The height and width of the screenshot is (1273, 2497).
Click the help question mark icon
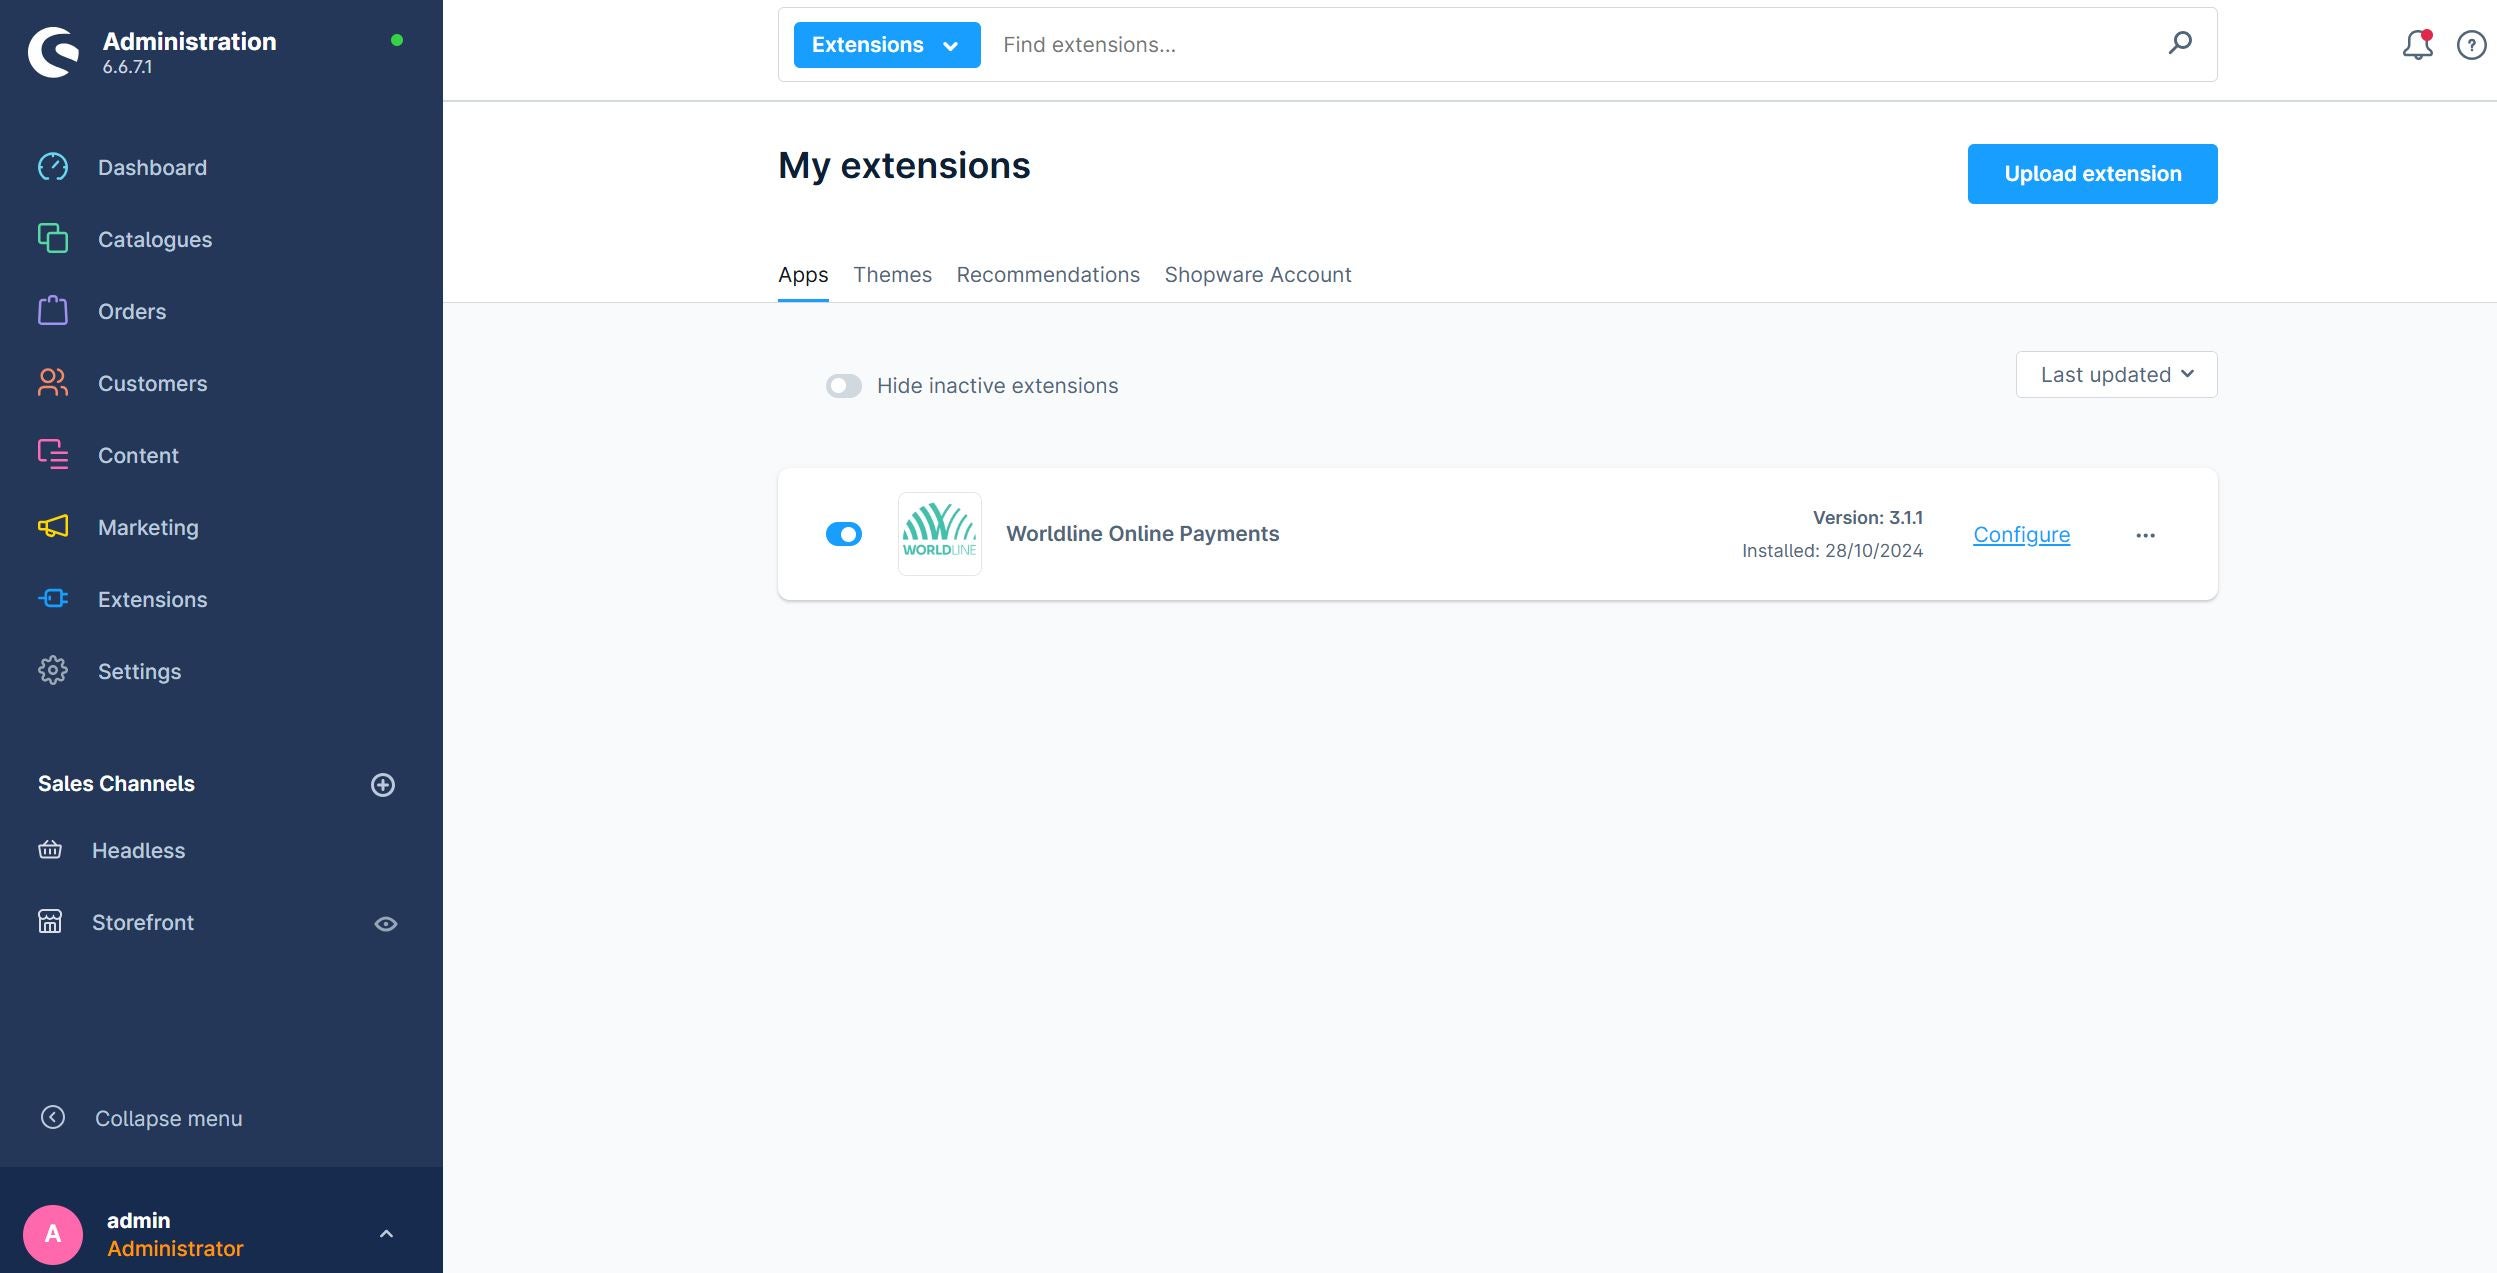[2470, 45]
